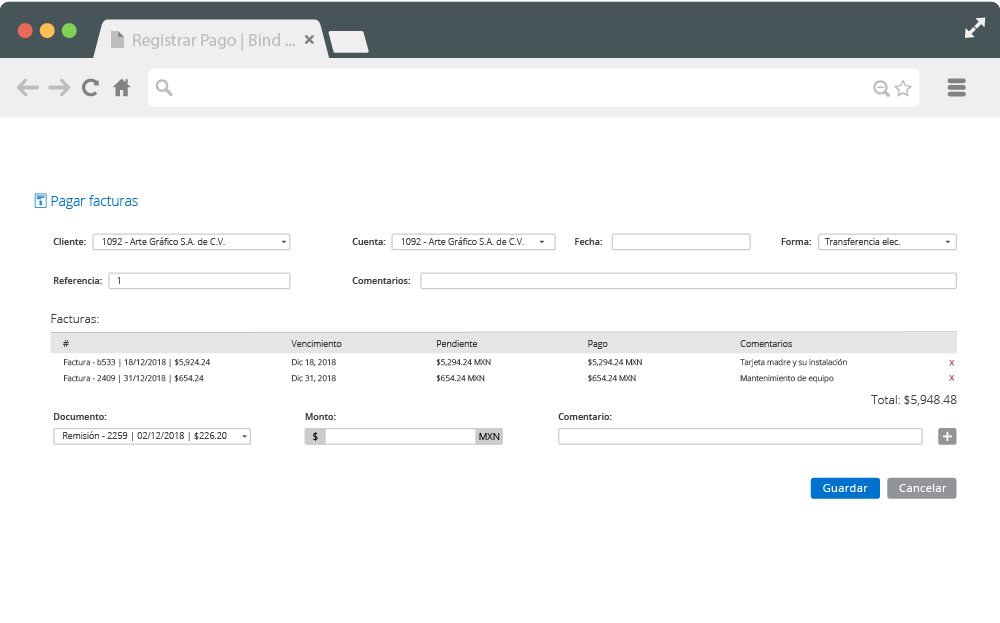This screenshot has width=1000, height=623.
Task: Go to the browser home icon
Action: click(x=122, y=87)
